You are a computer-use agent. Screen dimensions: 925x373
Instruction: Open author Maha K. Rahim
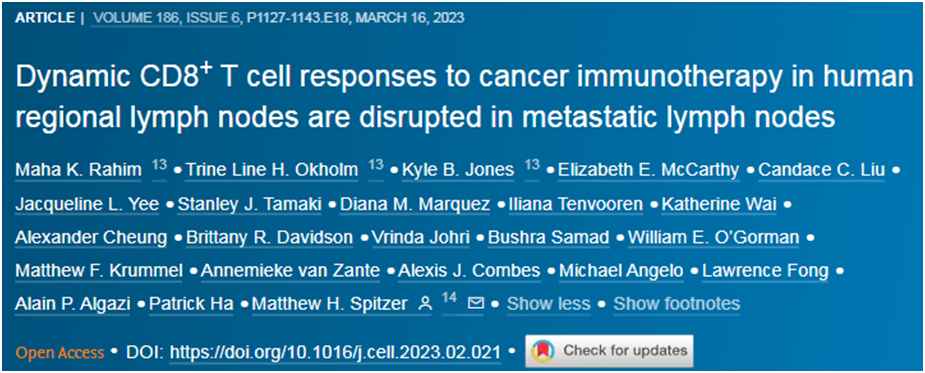pyautogui.click(x=78, y=171)
